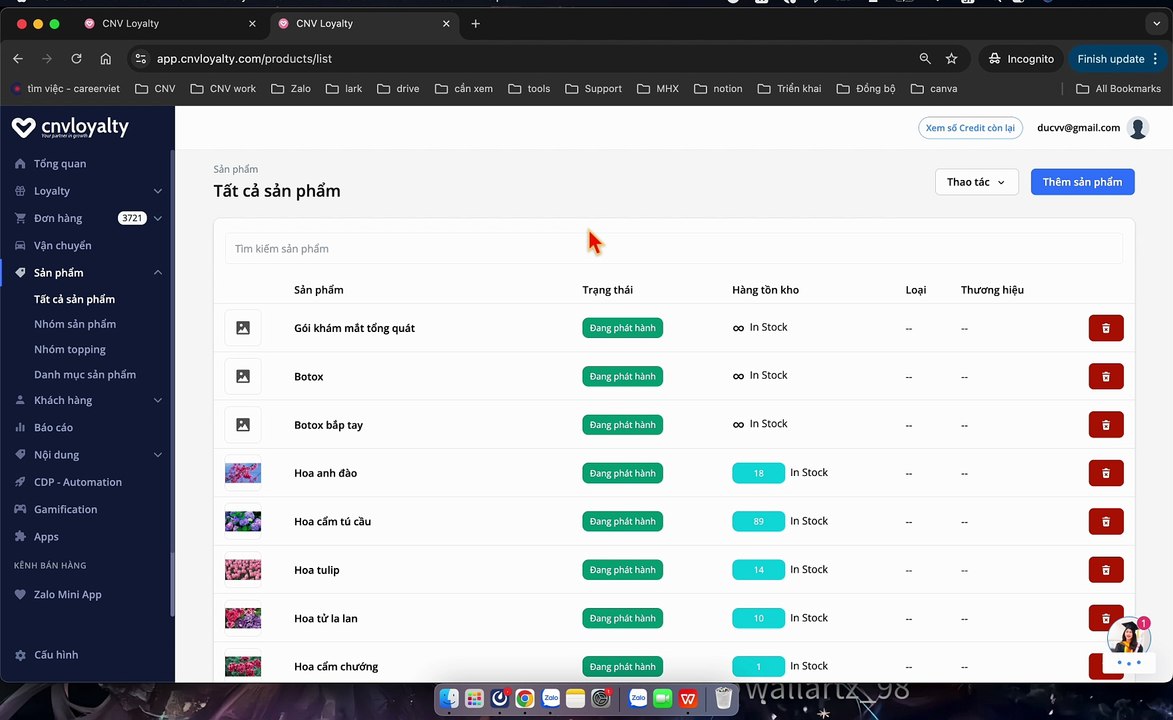The height and width of the screenshot is (720, 1173).
Task: Click ducvv@gmail.com account email
Action: (1078, 128)
